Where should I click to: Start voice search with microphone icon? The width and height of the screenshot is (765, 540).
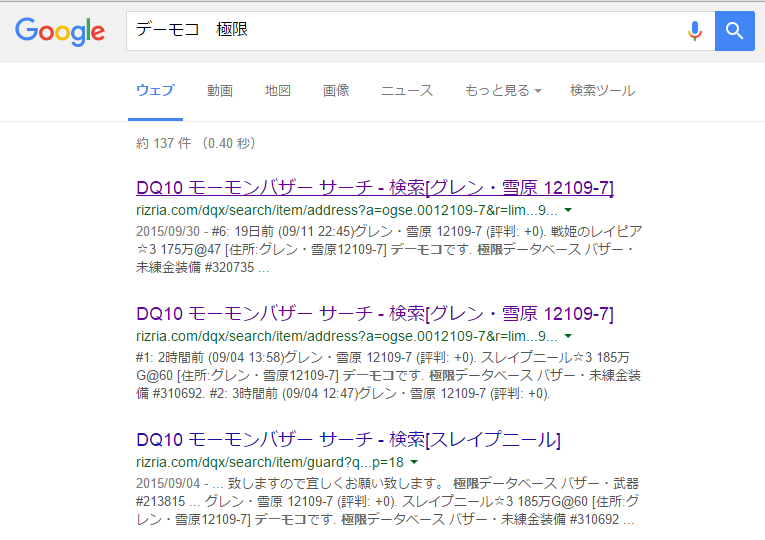pyautogui.click(x=695, y=31)
